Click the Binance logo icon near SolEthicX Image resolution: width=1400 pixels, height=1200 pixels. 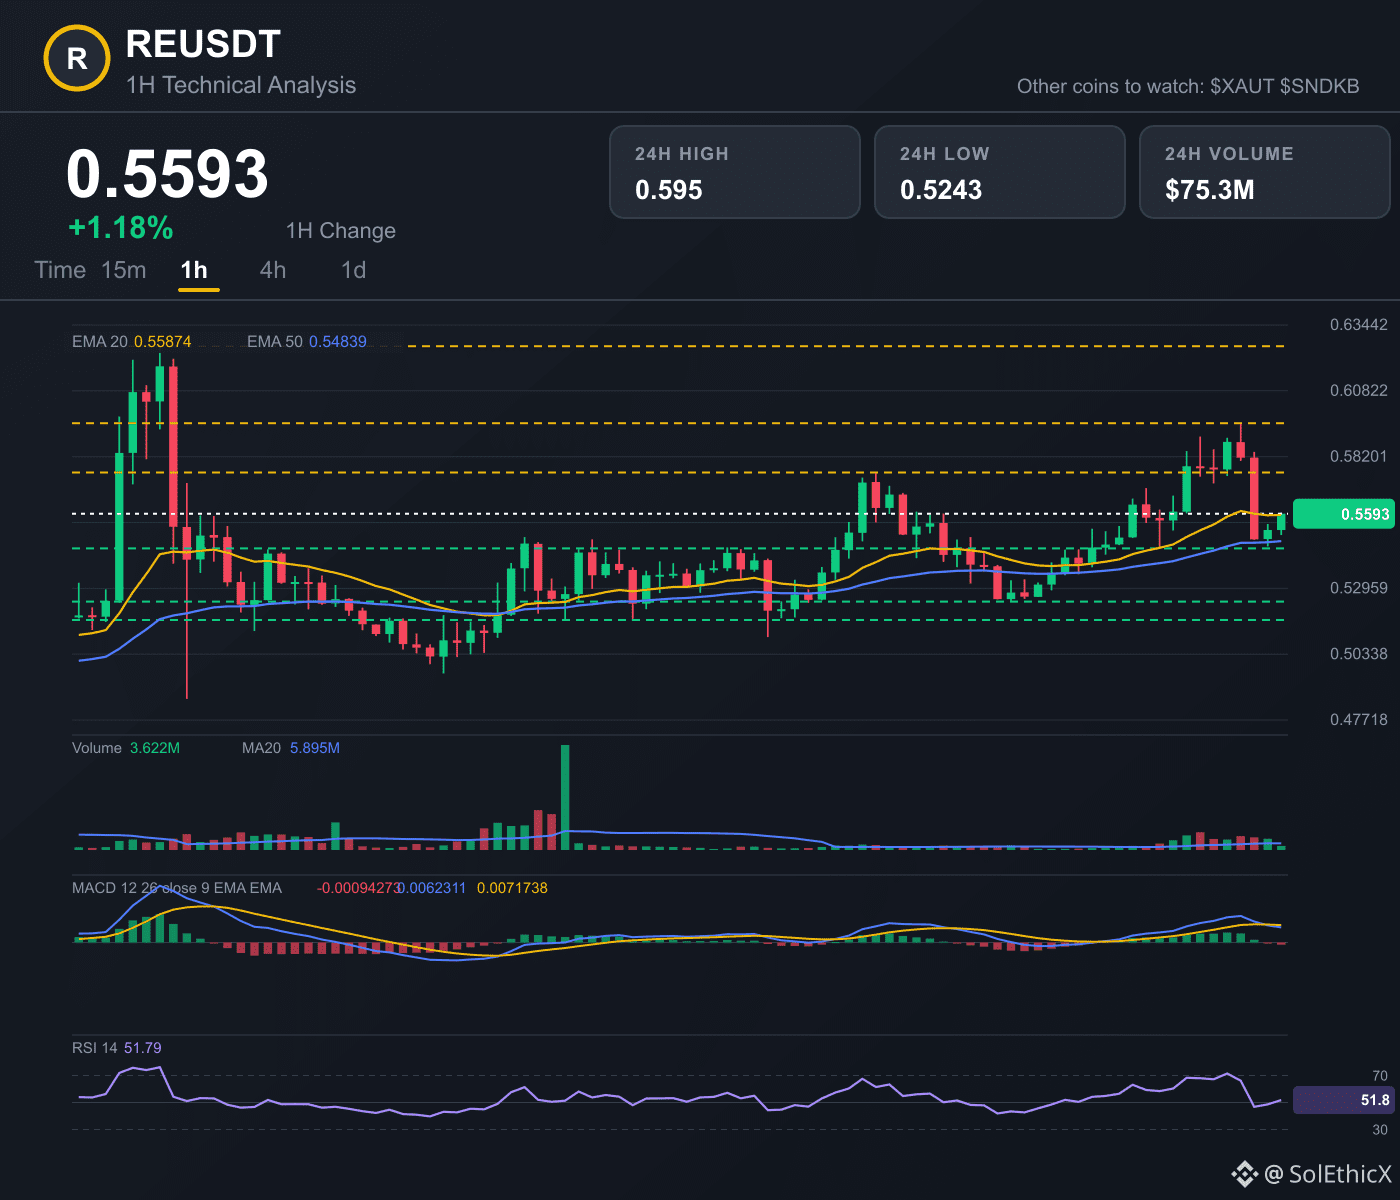(1245, 1173)
